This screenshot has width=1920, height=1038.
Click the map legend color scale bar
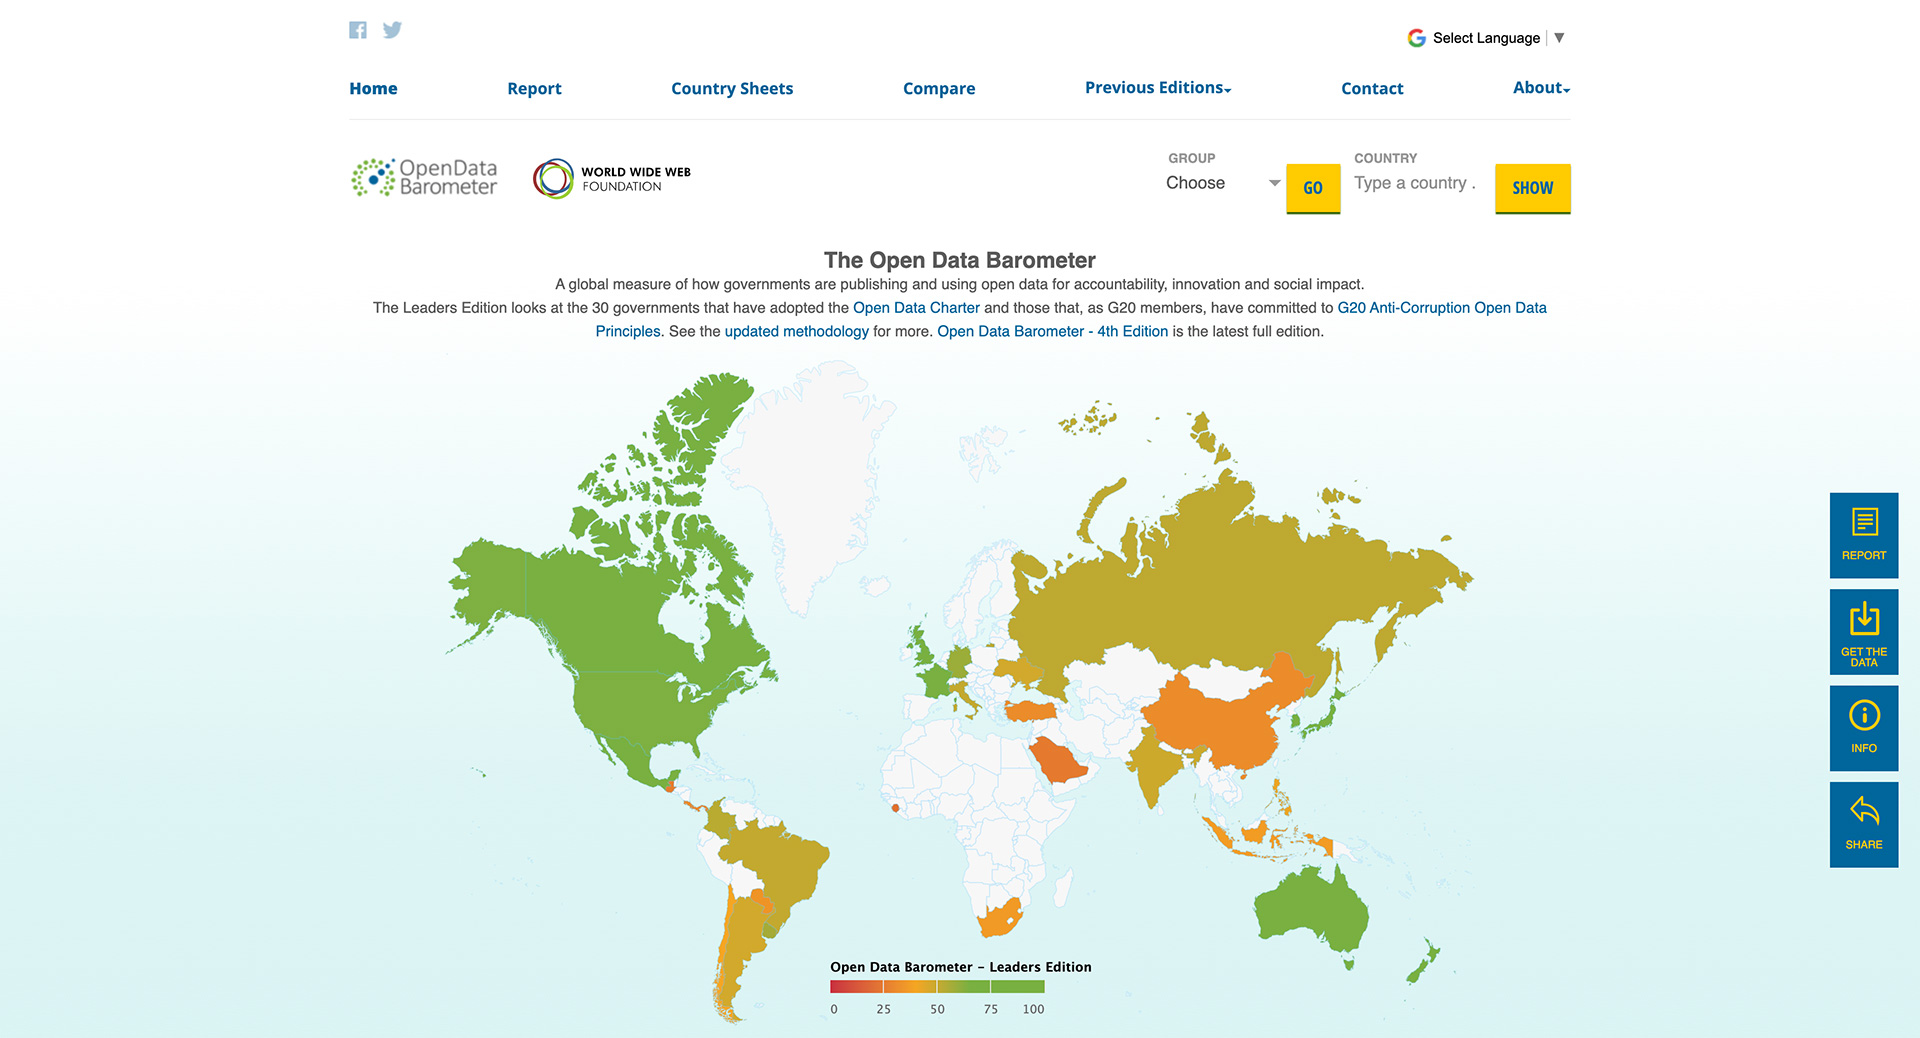[x=937, y=987]
